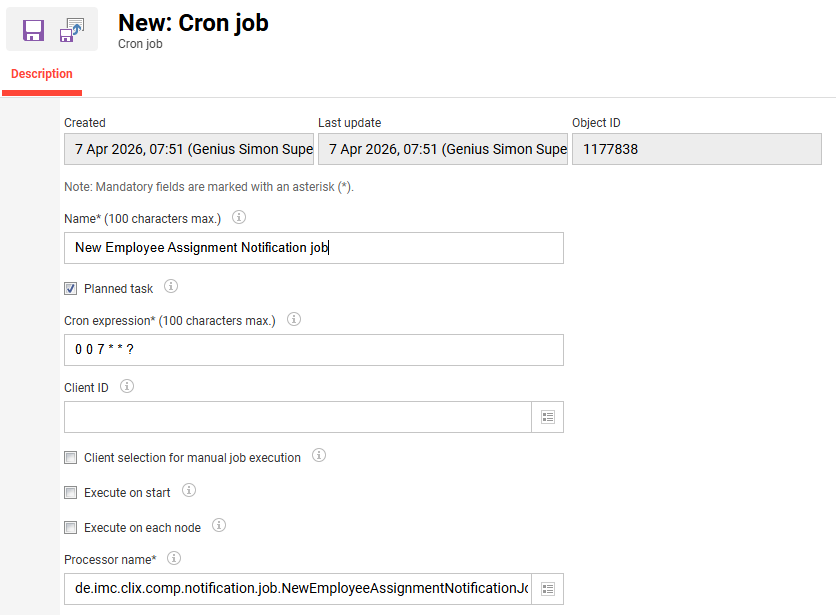Click the info icon next to Client ID
Viewport: 836px width, 615px height.
(126, 387)
